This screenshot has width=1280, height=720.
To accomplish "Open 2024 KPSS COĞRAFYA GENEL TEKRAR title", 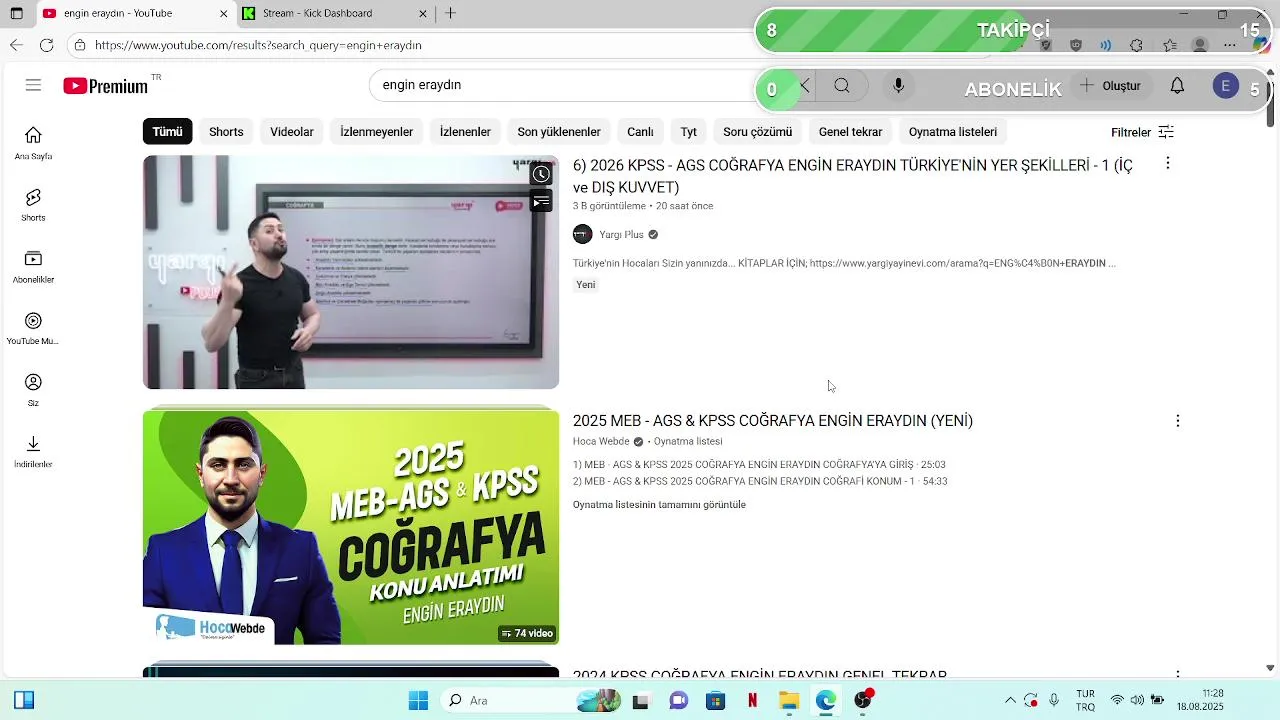I will pos(760,675).
